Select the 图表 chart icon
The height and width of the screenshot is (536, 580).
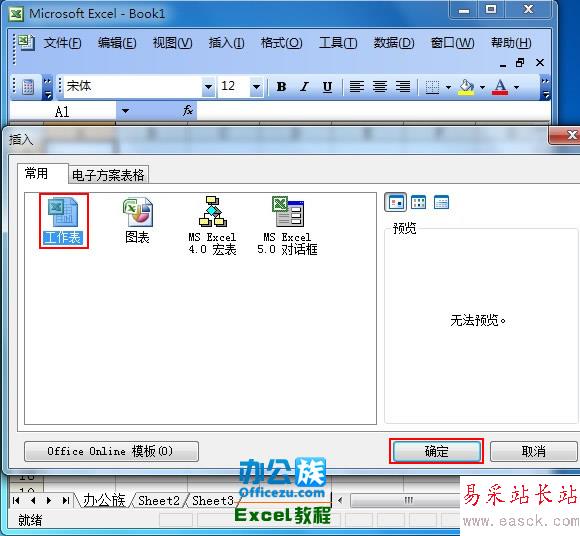coord(138,221)
